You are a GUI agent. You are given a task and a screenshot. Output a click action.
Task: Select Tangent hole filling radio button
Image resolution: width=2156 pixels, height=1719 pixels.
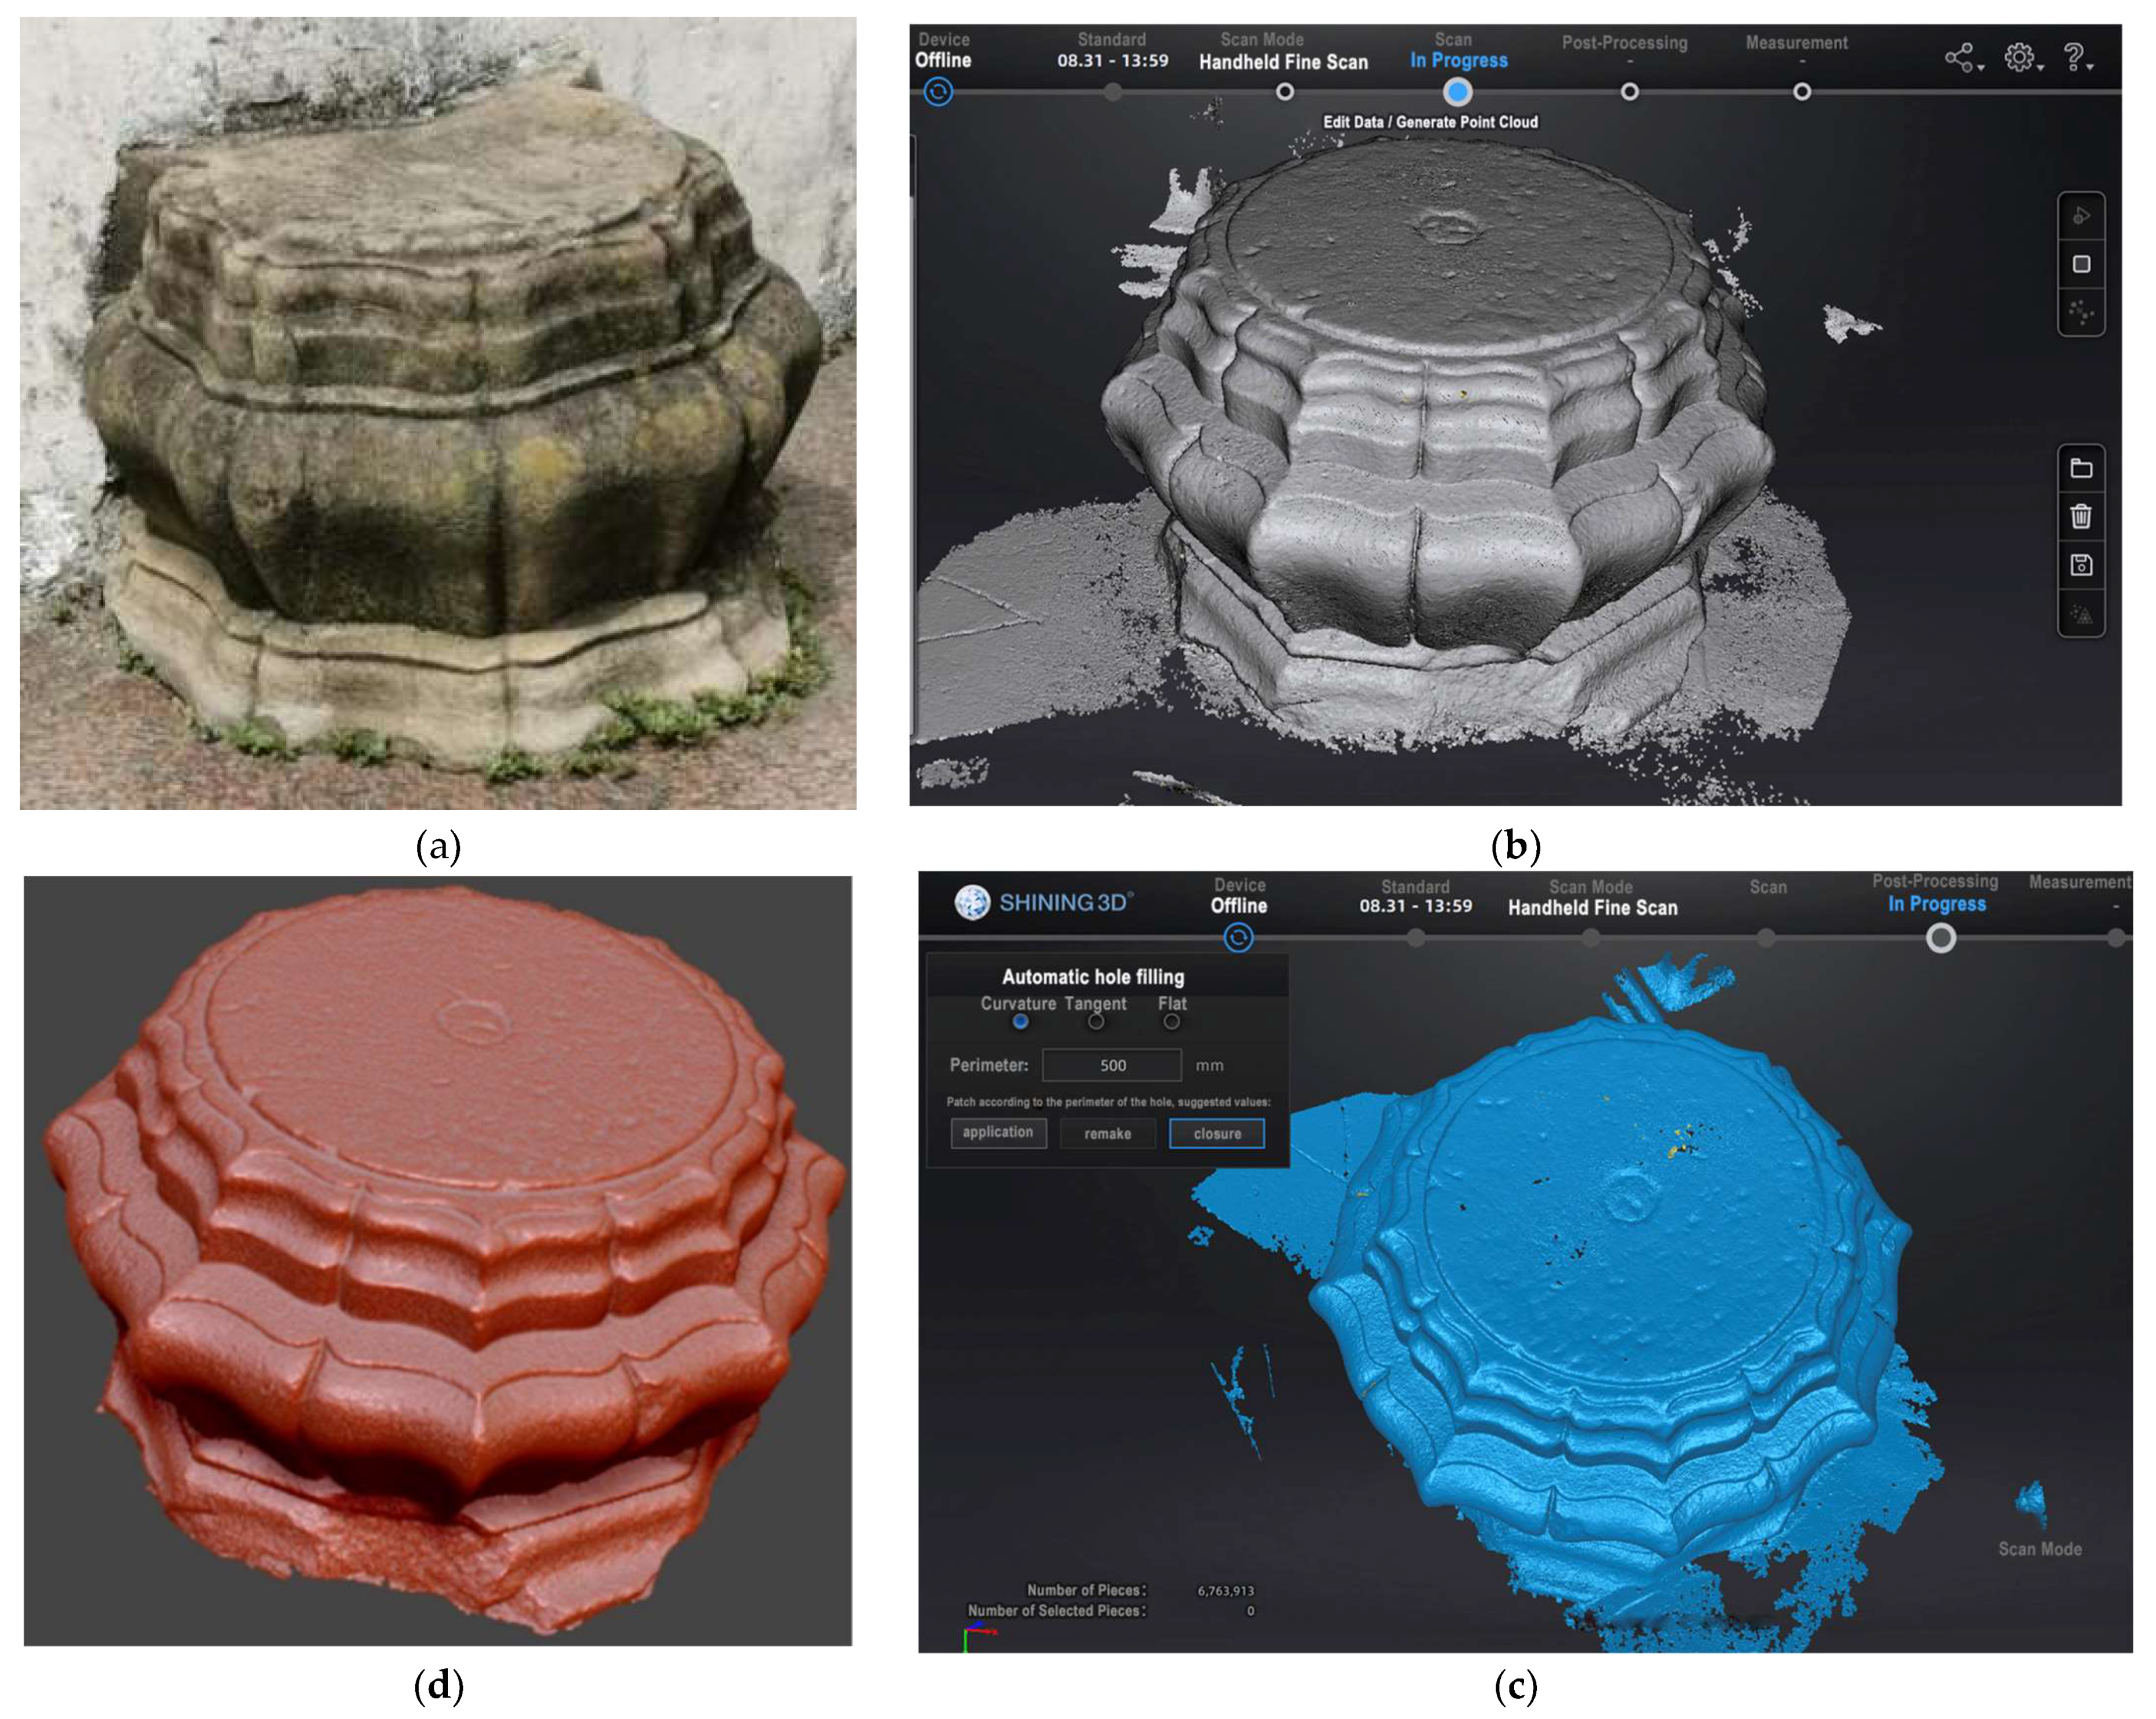1096,1021
